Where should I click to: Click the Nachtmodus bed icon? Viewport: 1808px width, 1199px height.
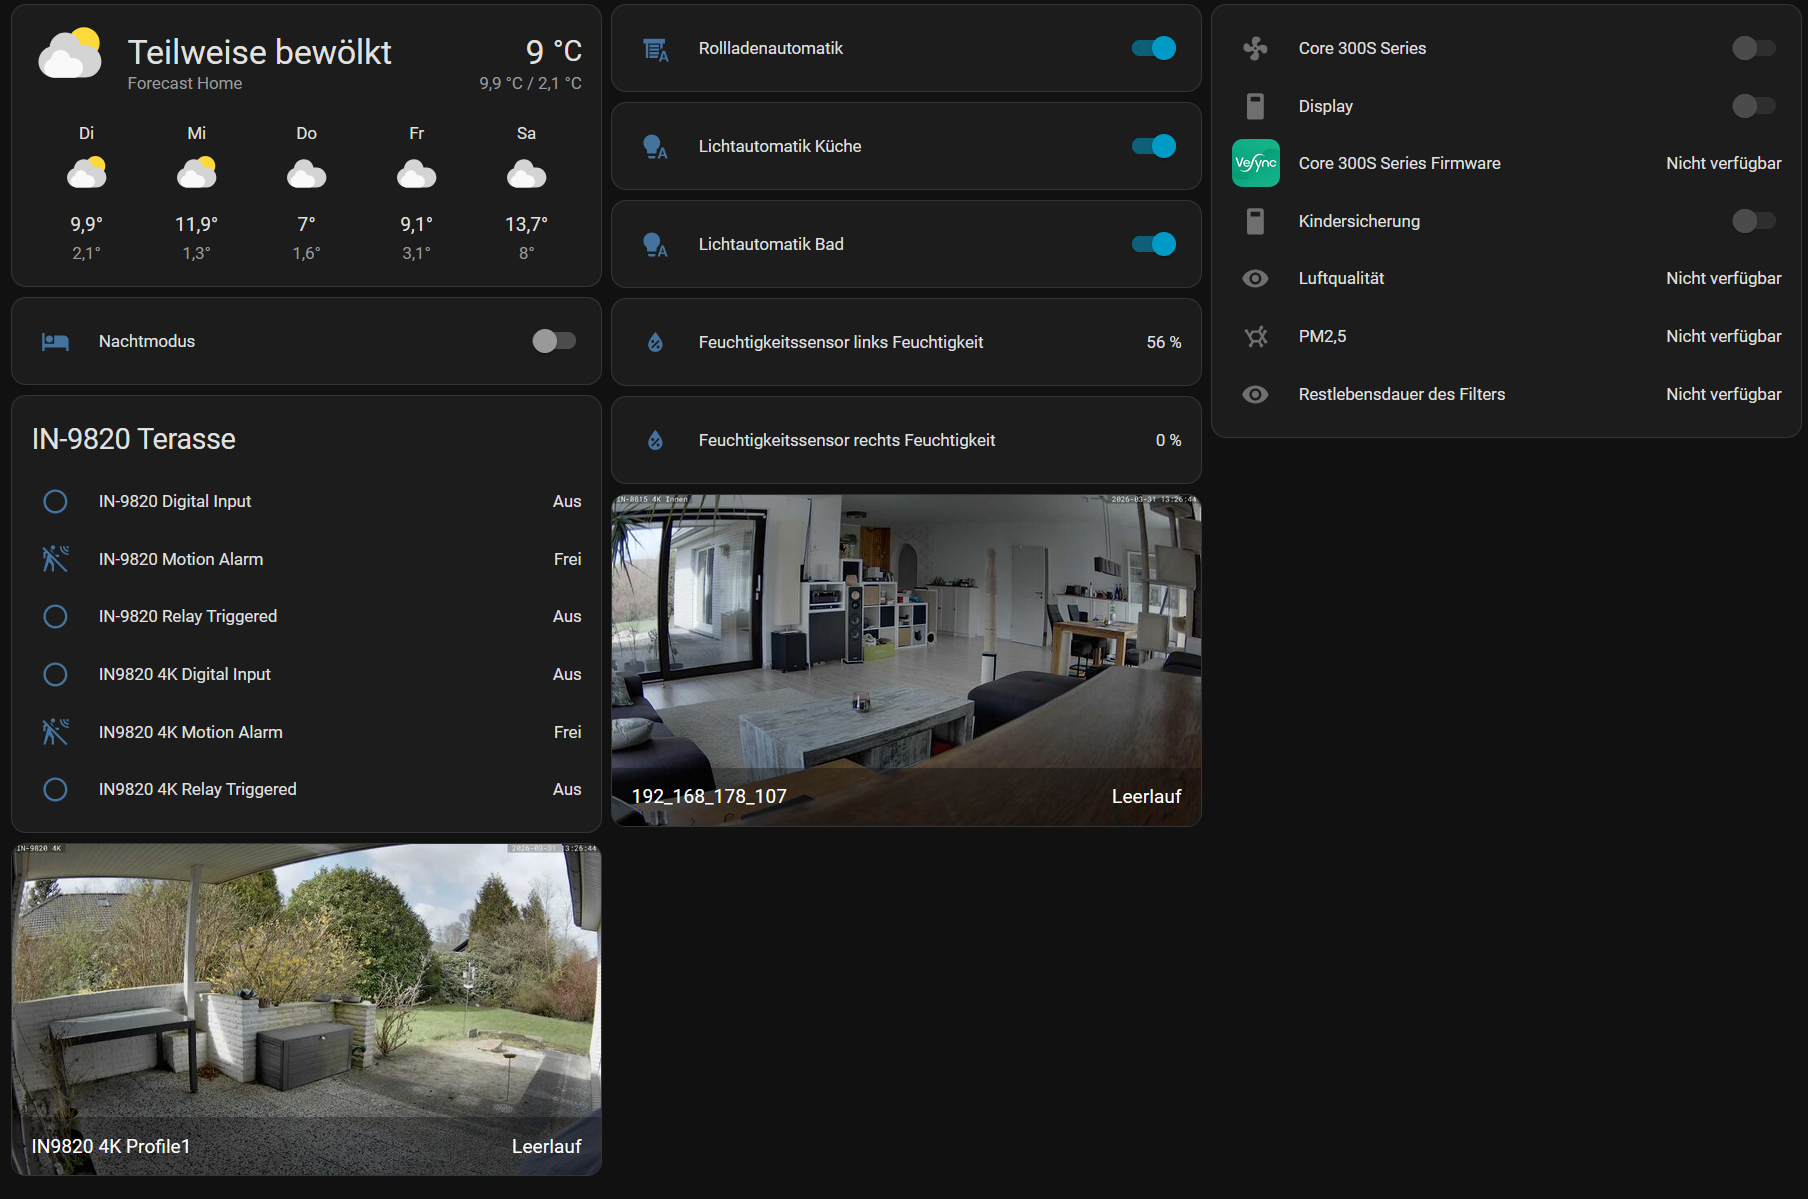55,342
